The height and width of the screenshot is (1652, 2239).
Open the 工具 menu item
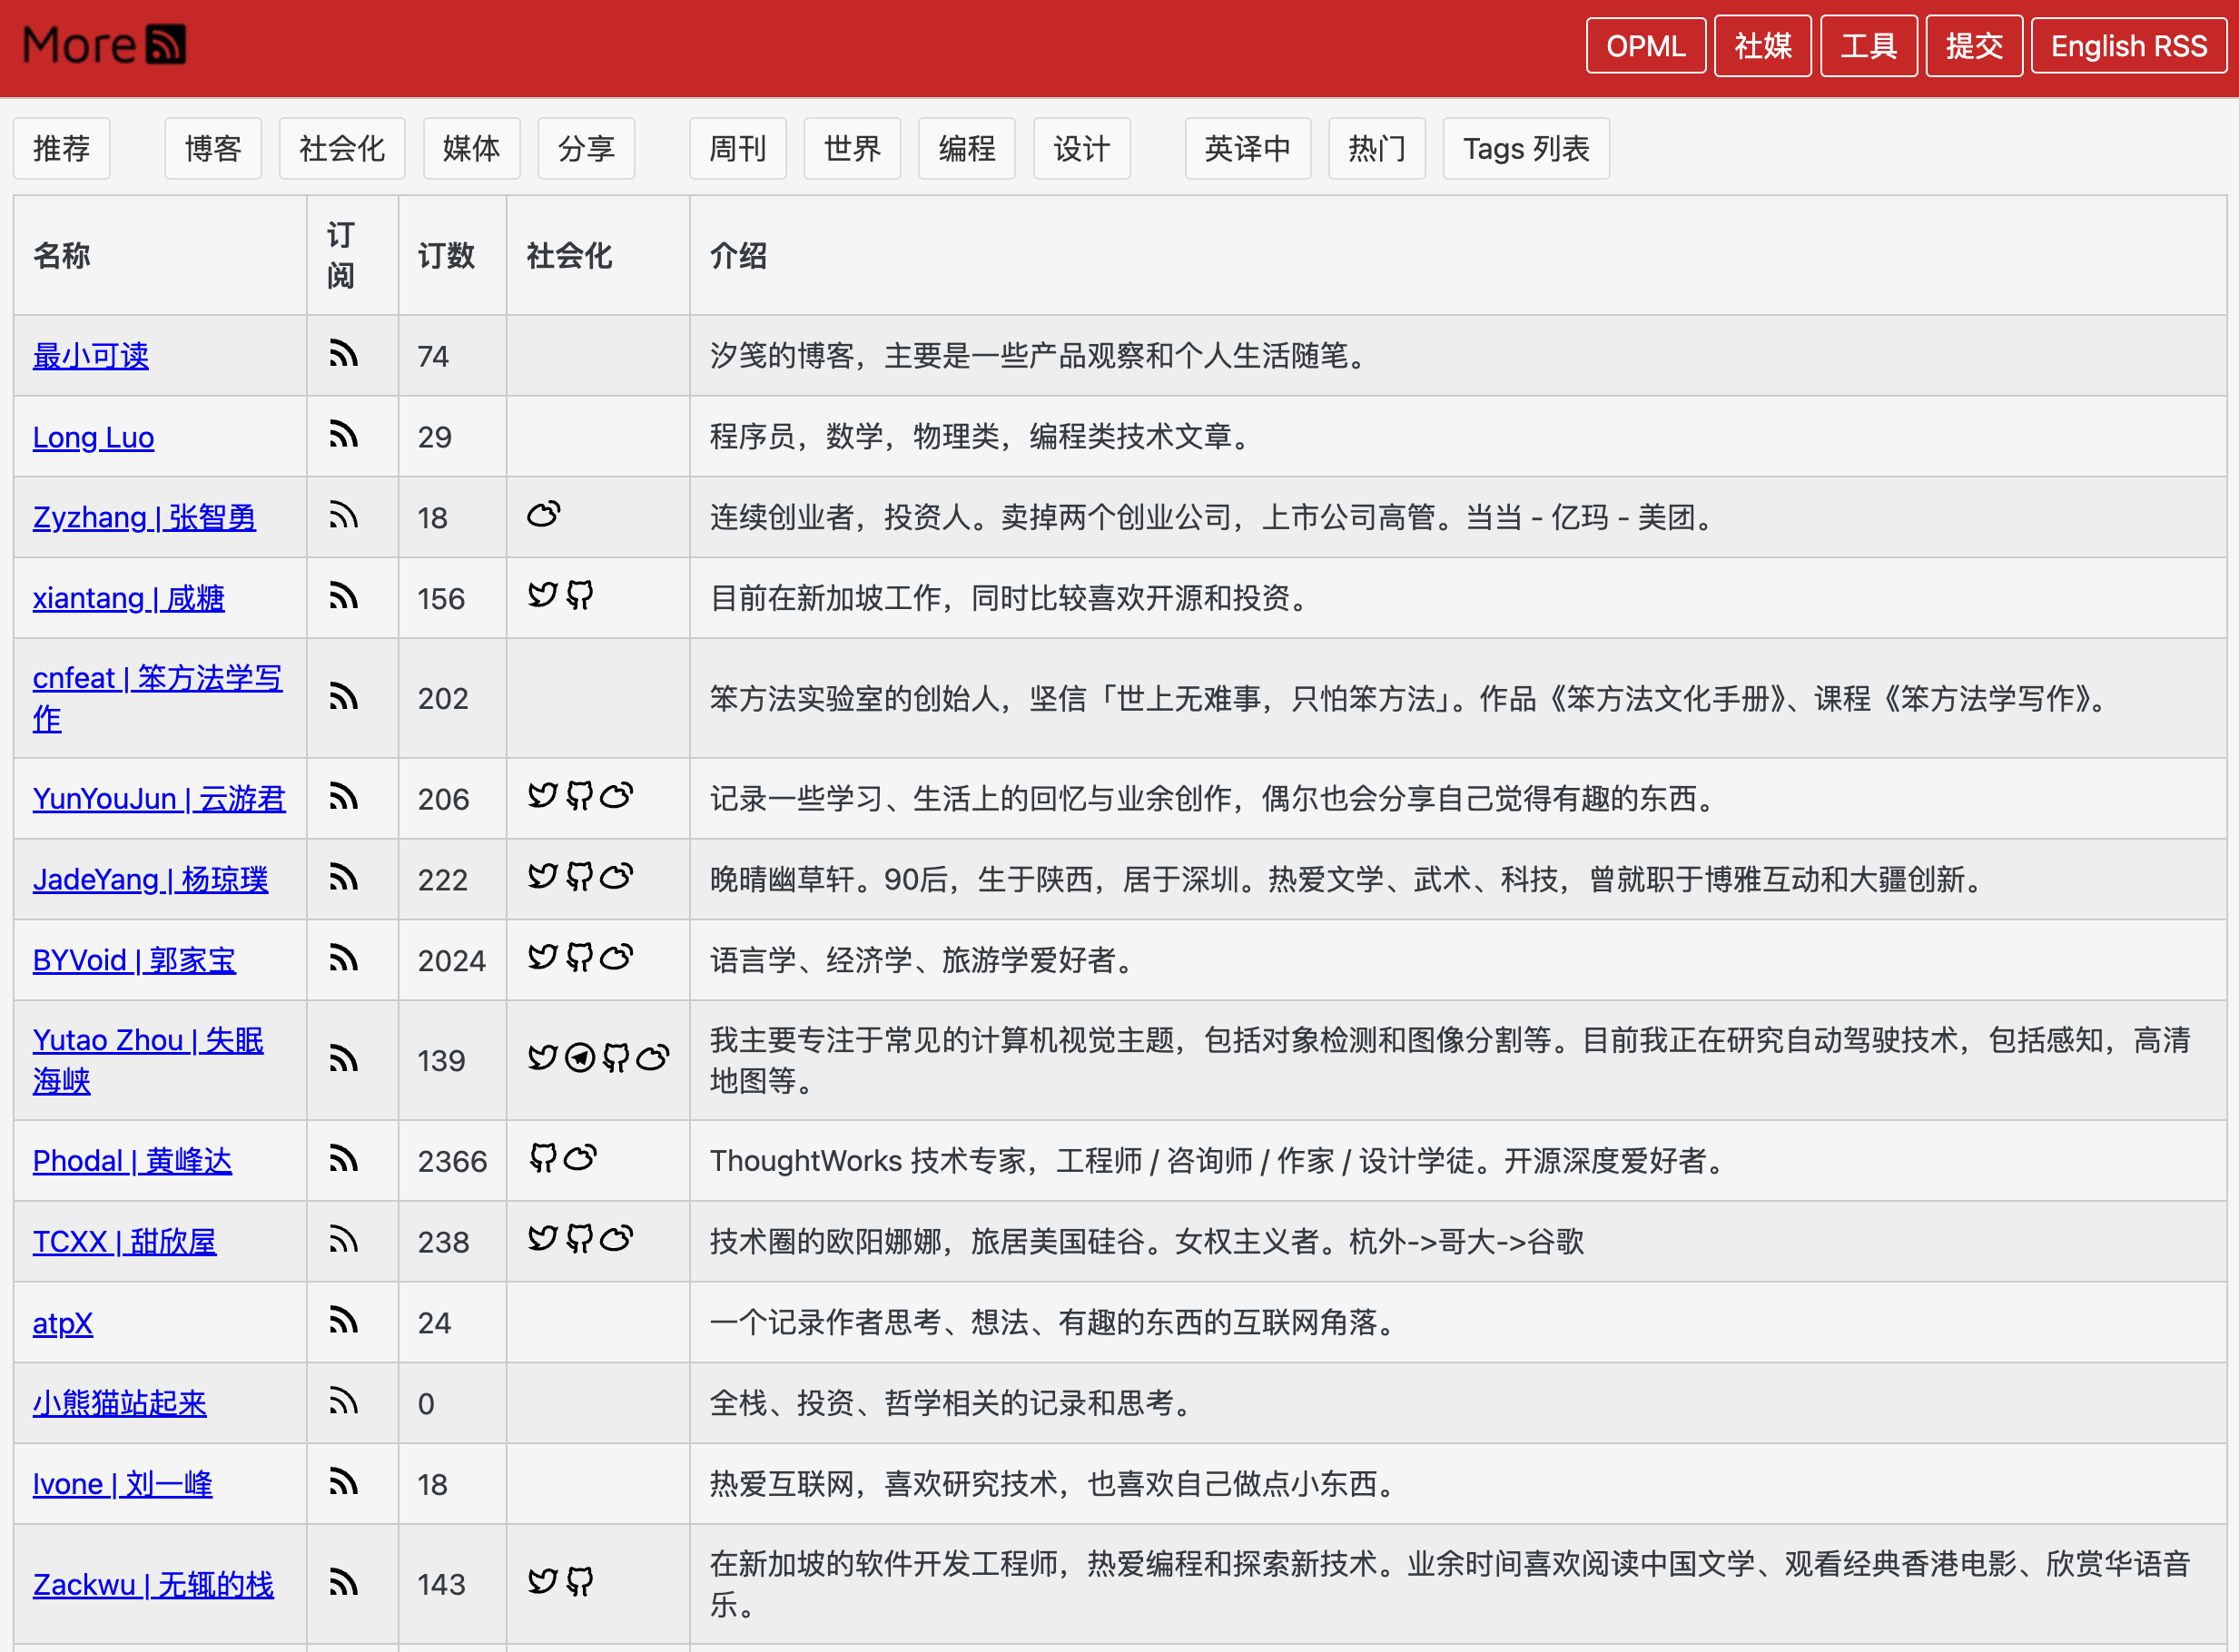pos(1867,44)
